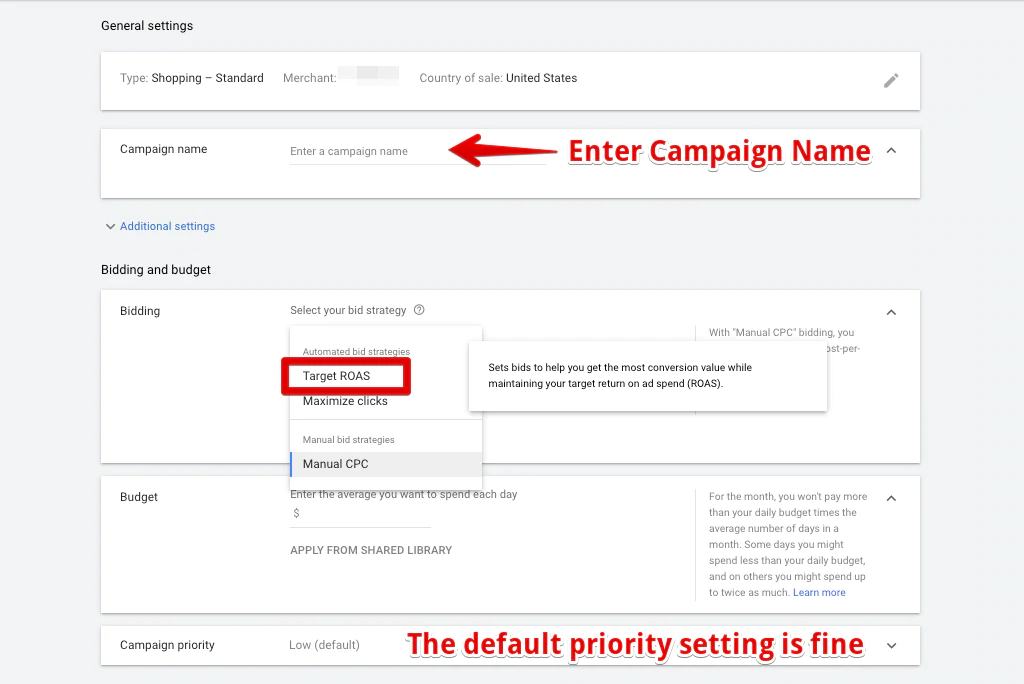Image resolution: width=1024 pixels, height=684 pixels.
Task: Open the Additional settings link
Action: pyautogui.click(x=167, y=227)
